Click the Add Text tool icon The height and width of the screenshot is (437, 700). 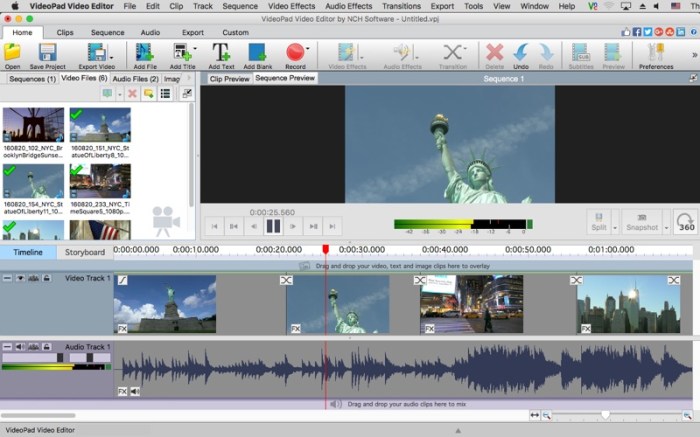click(221, 52)
